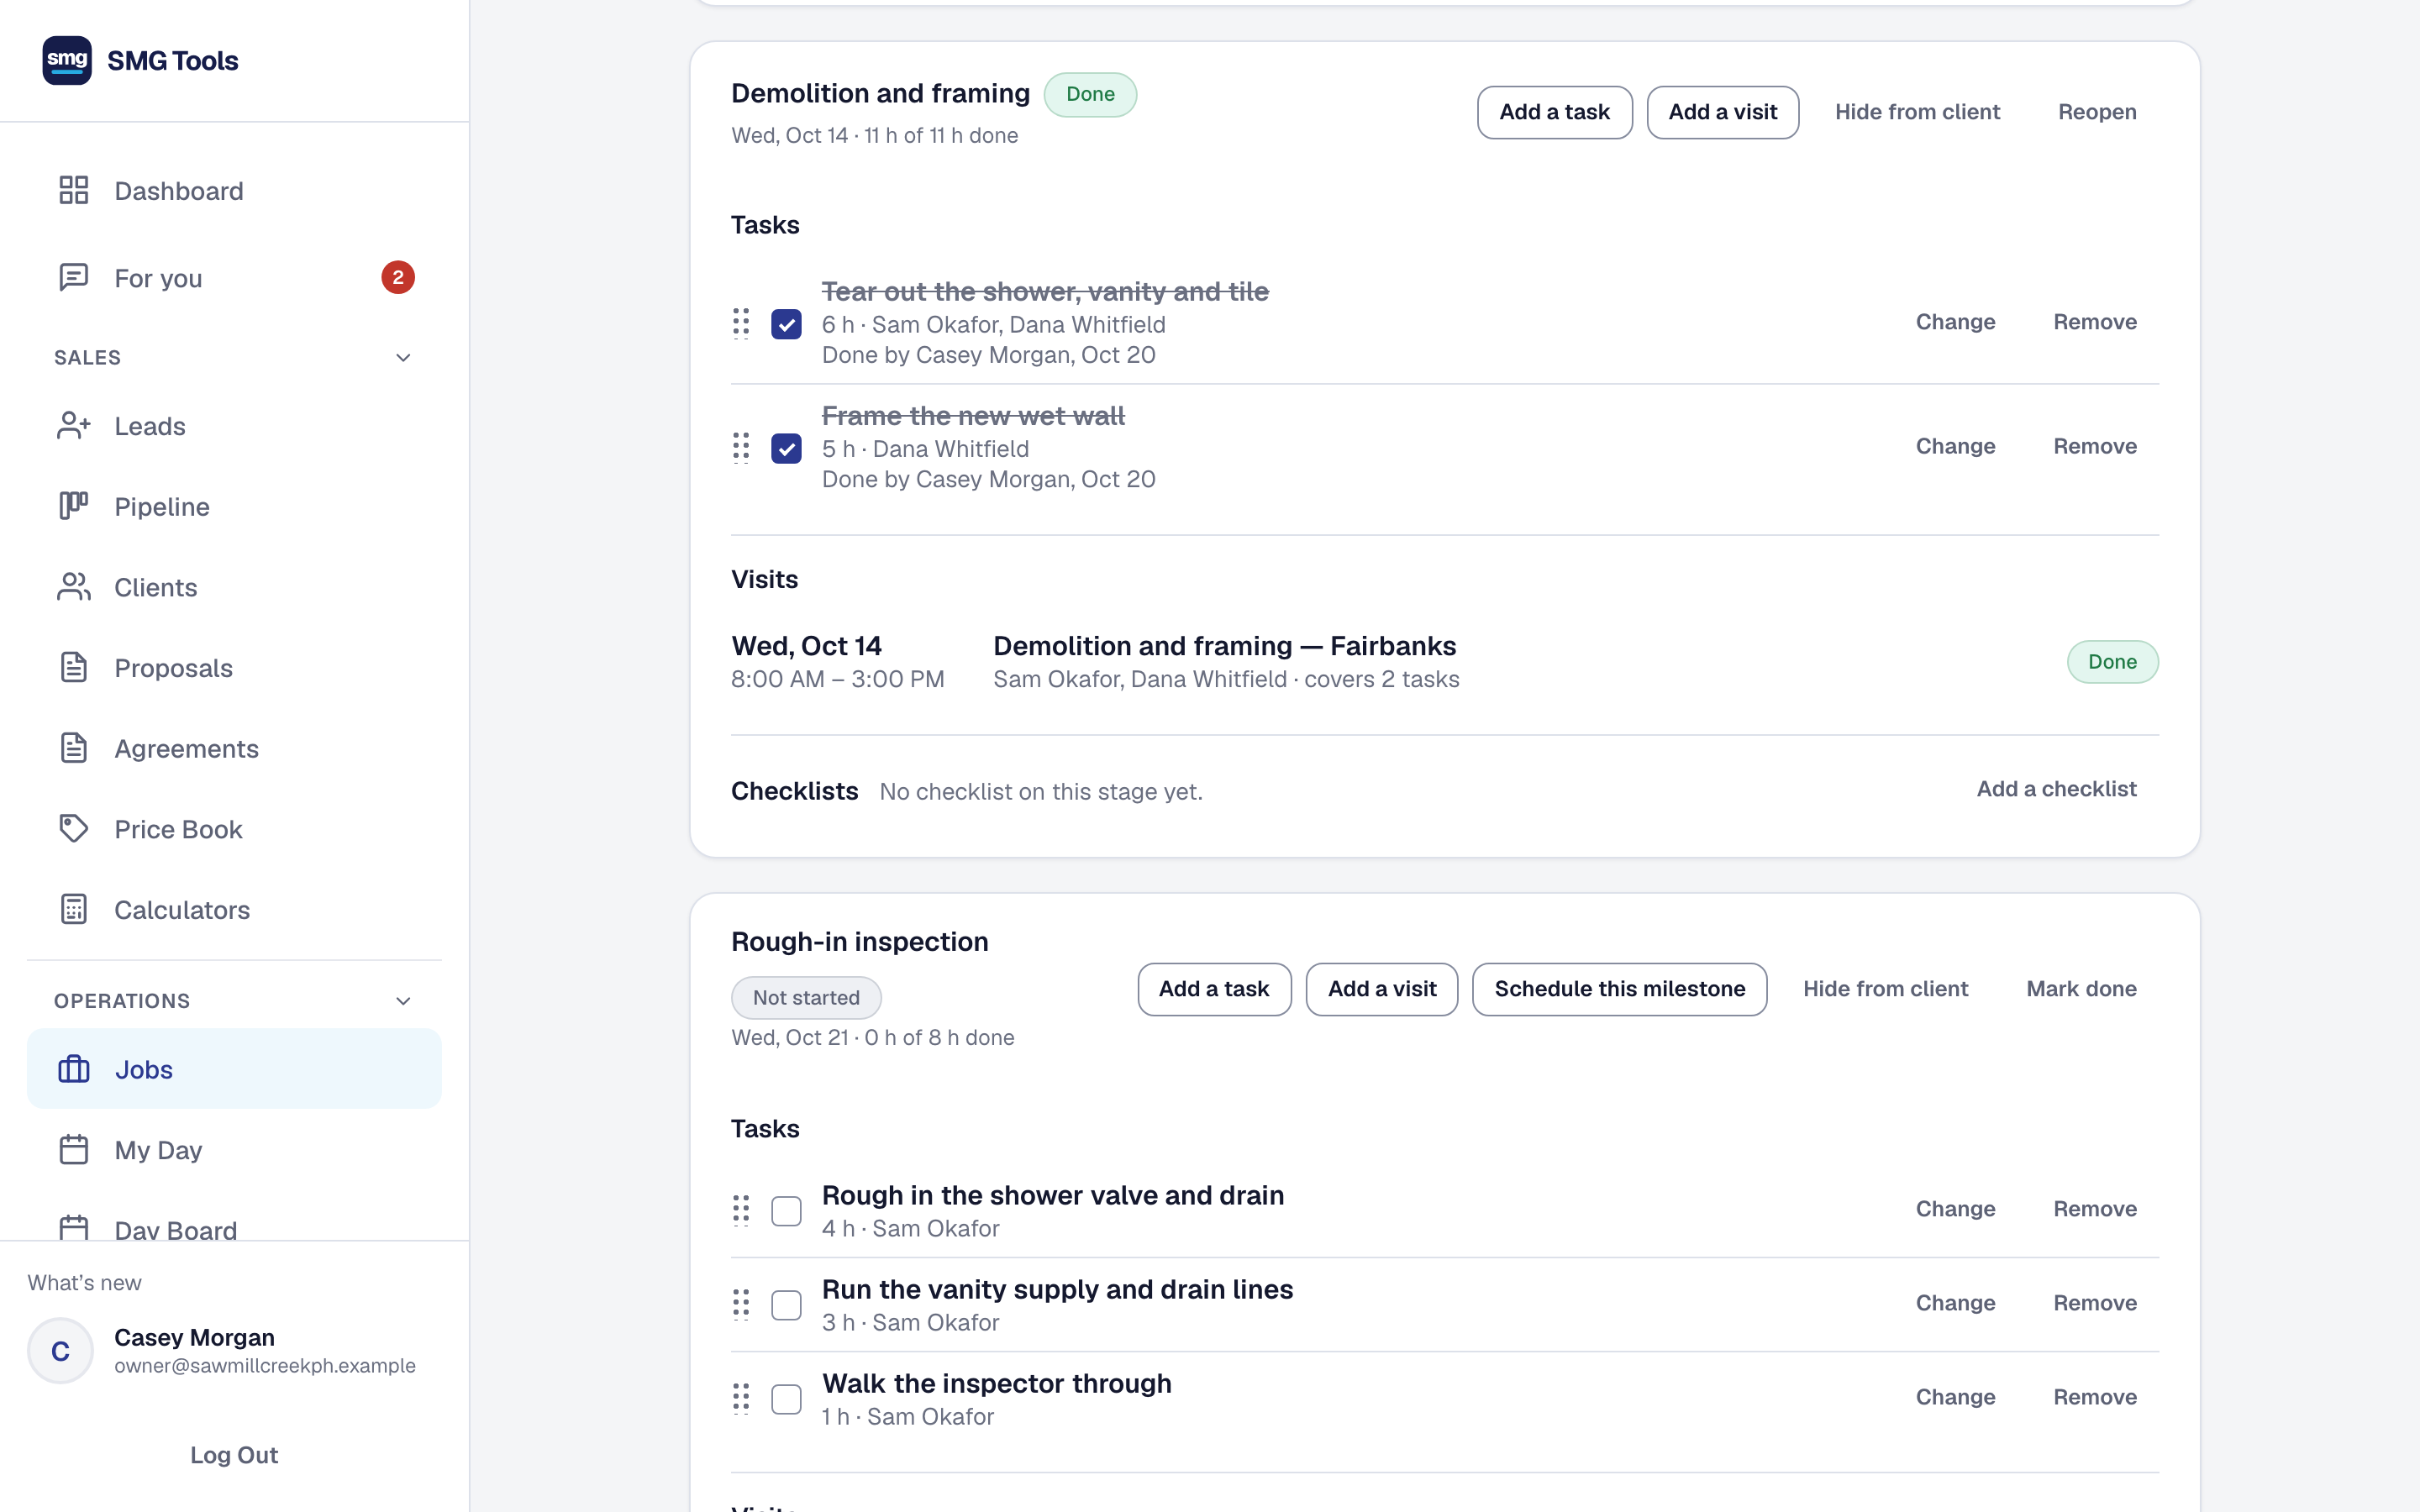
Task: Reopen the Demolition and framing stage
Action: 2097,112
